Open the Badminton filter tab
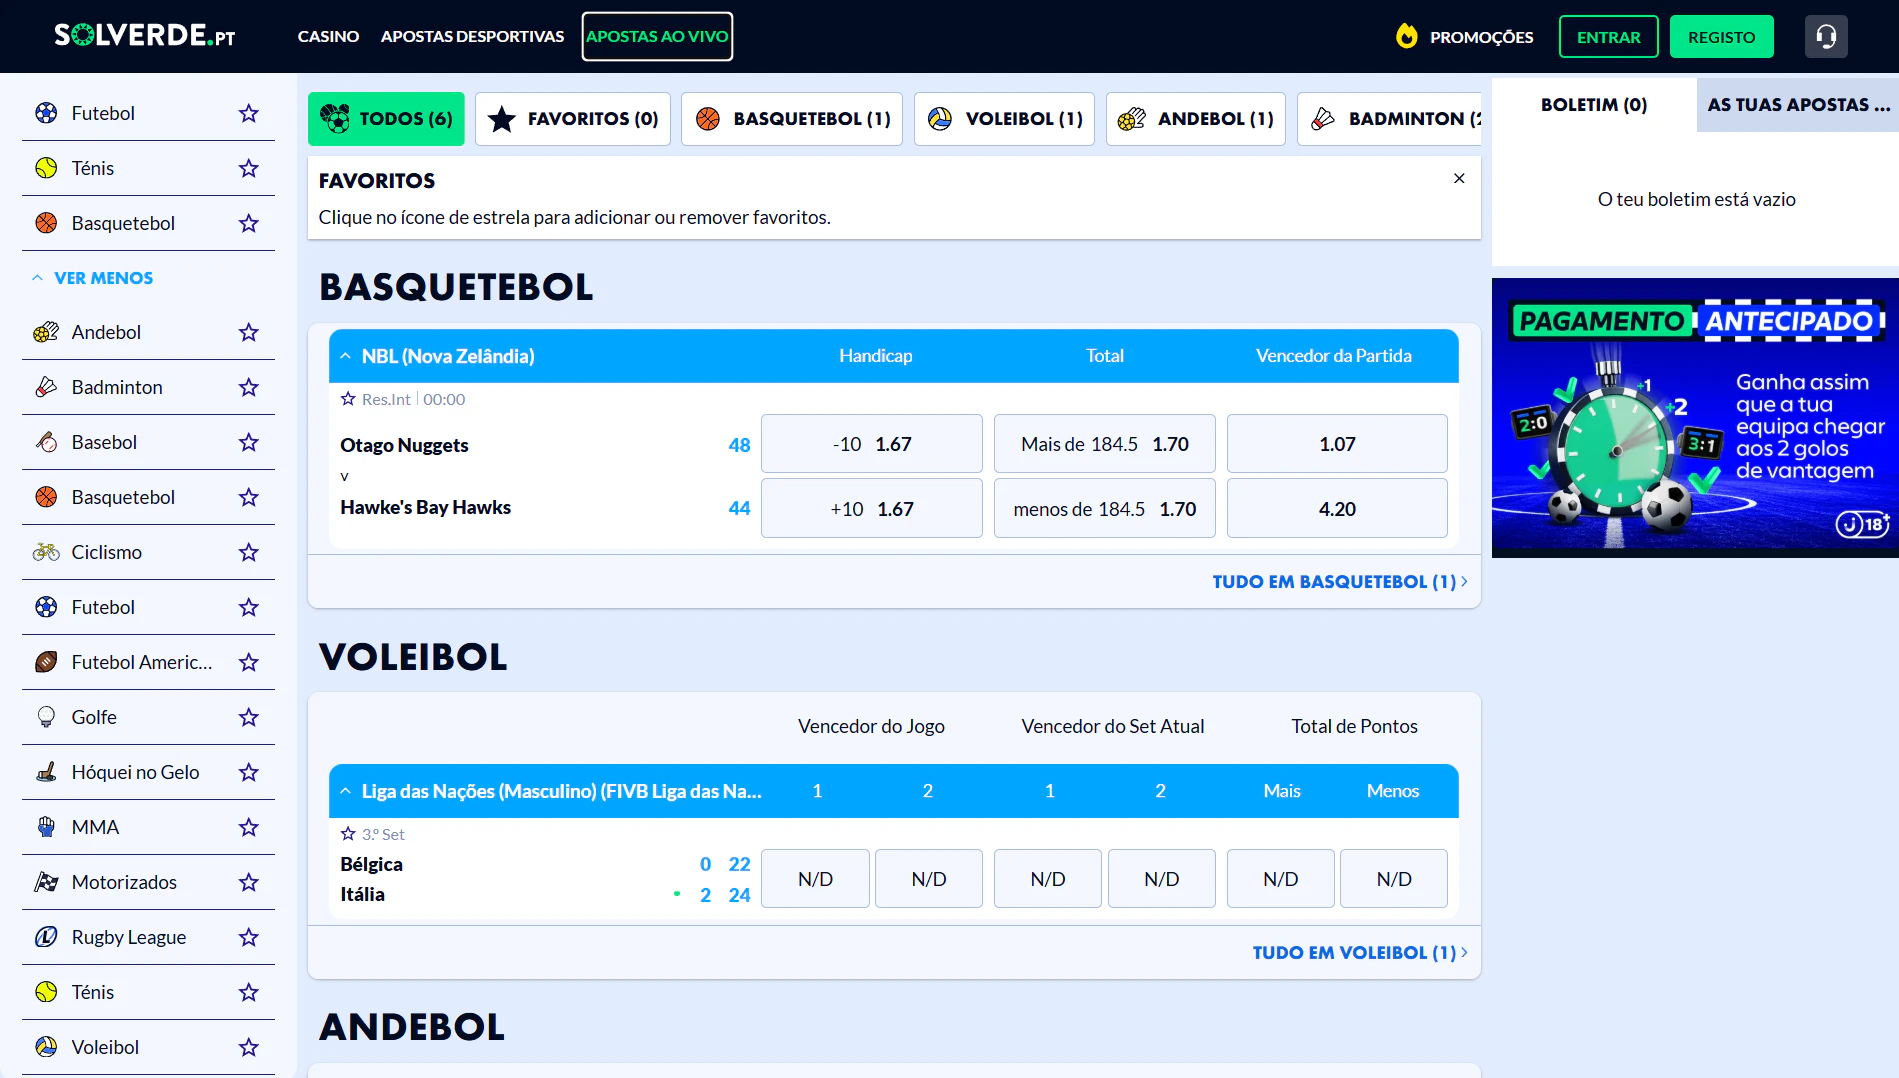Image resolution: width=1899 pixels, height=1078 pixels. 1389,119
